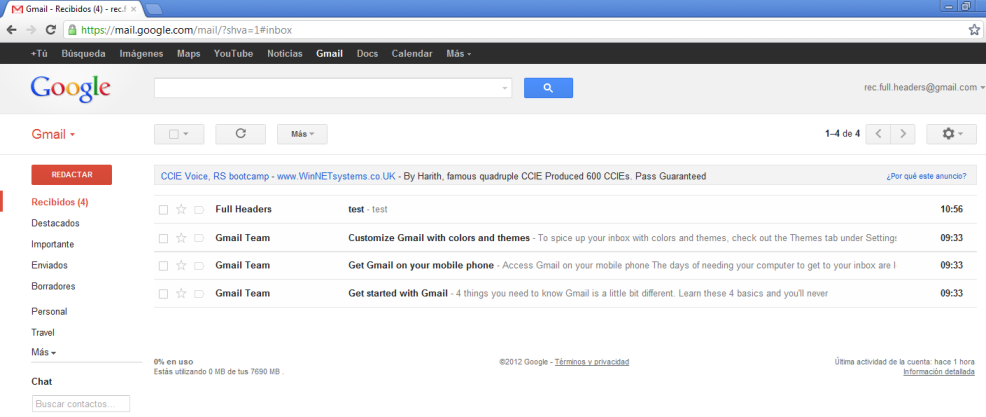The height and width of the screenshot is (417, 986).
Task: Star the Get Gmail on your mobile email
Action: click(181, 265)
